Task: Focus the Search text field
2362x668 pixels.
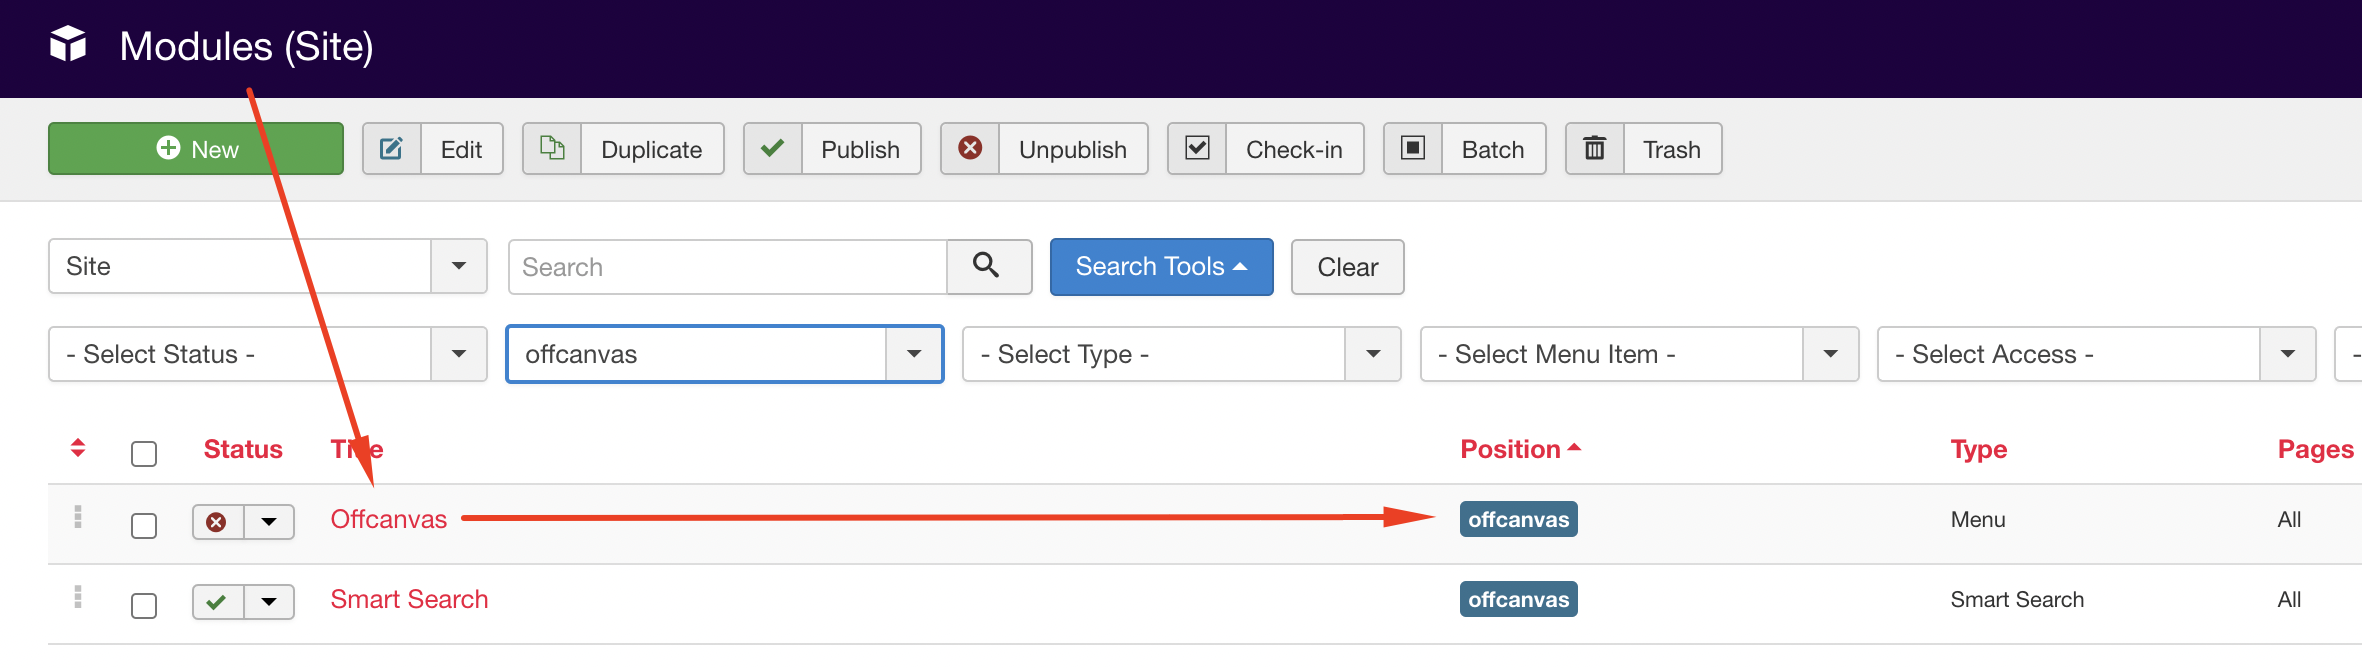Action: click(728, 267)
